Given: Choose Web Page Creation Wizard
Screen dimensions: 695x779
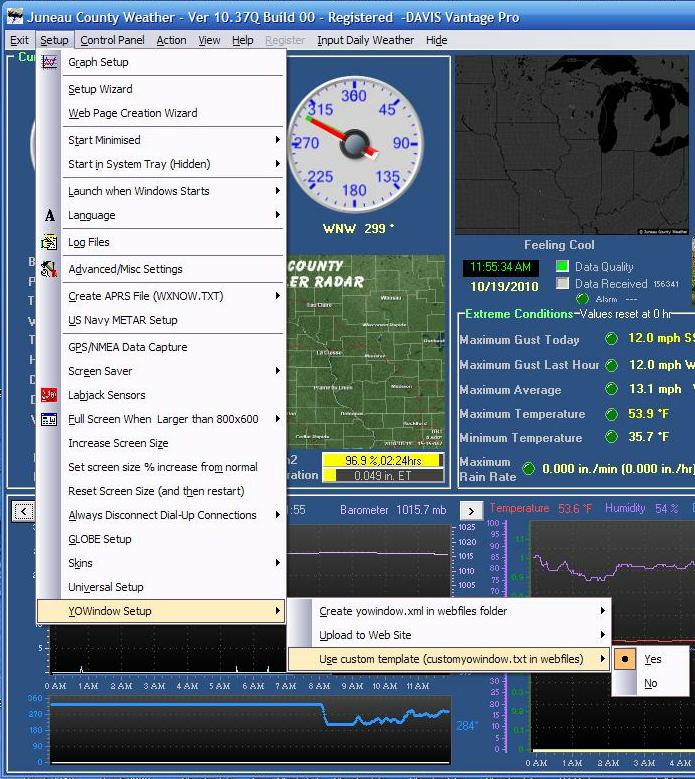Looking at the screenshot, I should pyautogui.click(x=133, y=113).
